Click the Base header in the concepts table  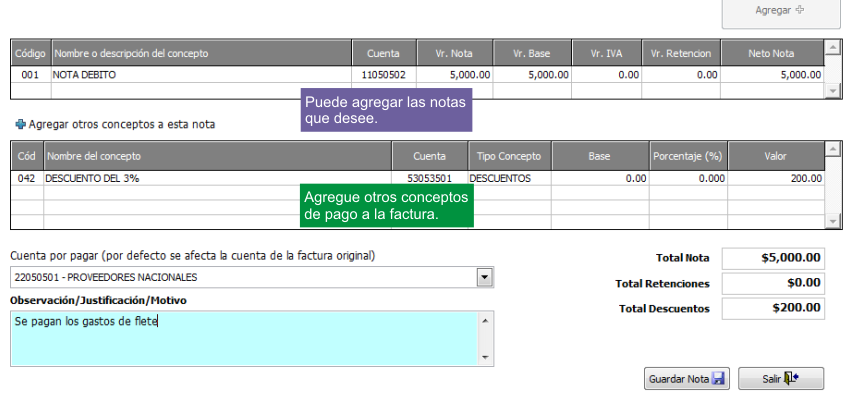pyautogui.click(x=600, y=156)
